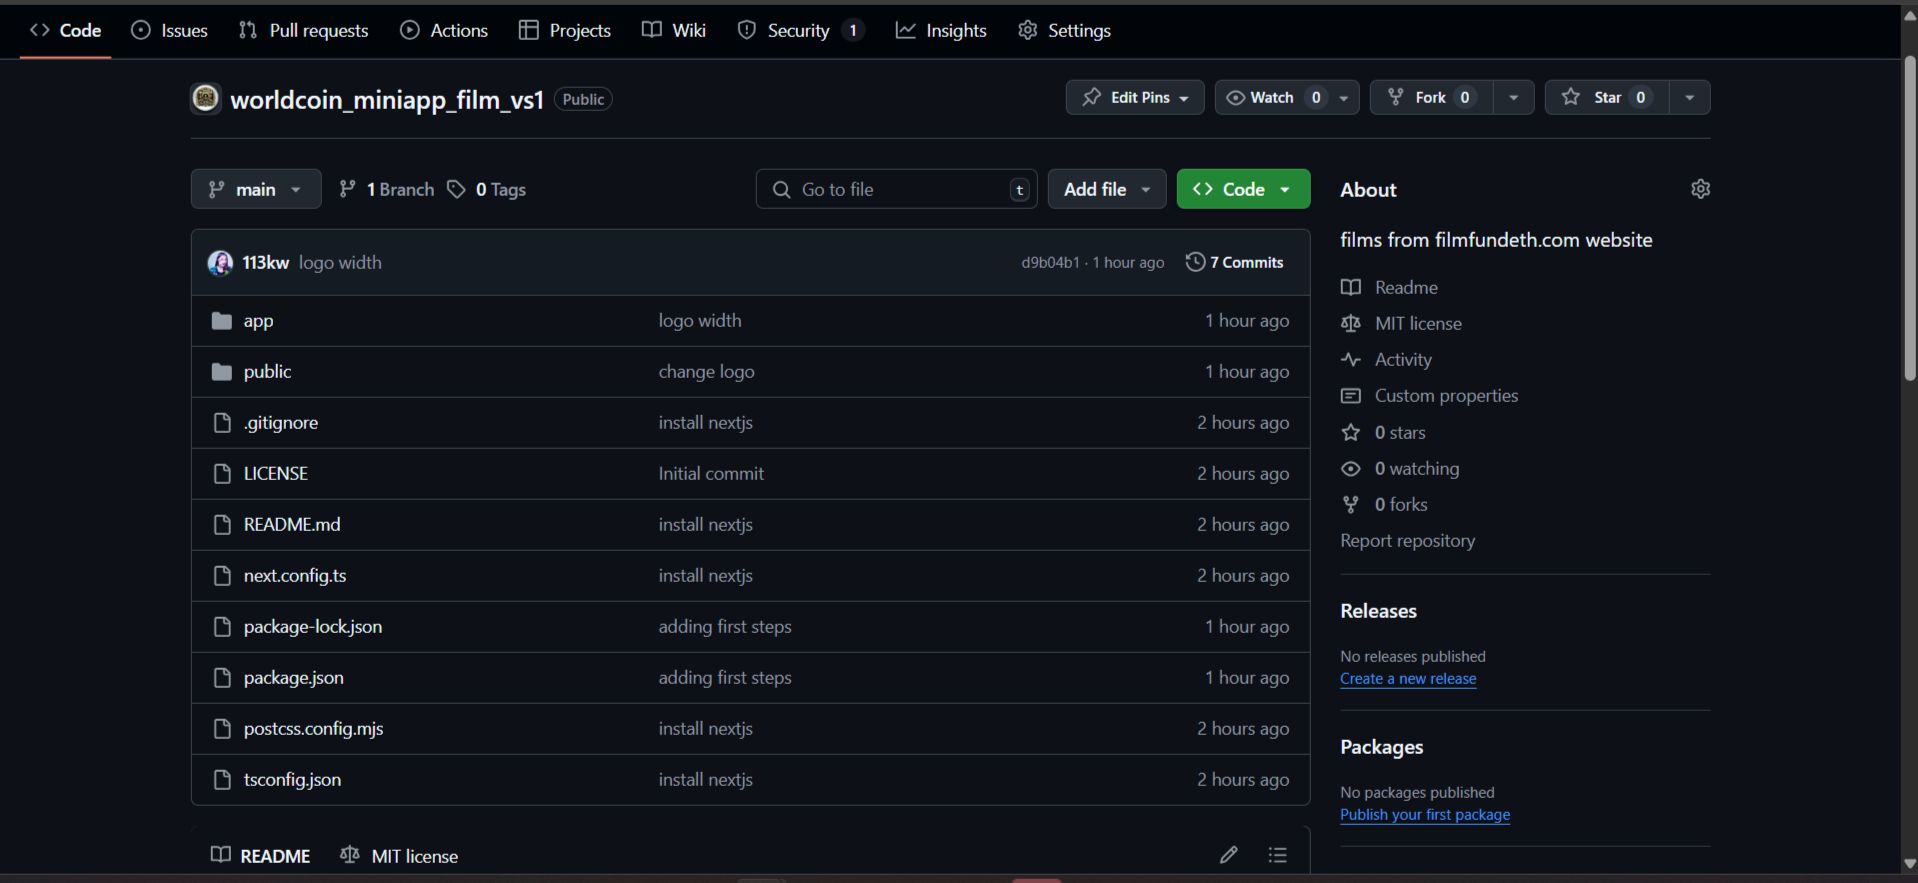1918x883 pixels.
Task: Open the Initial commit message link
Action: (711, 474)
